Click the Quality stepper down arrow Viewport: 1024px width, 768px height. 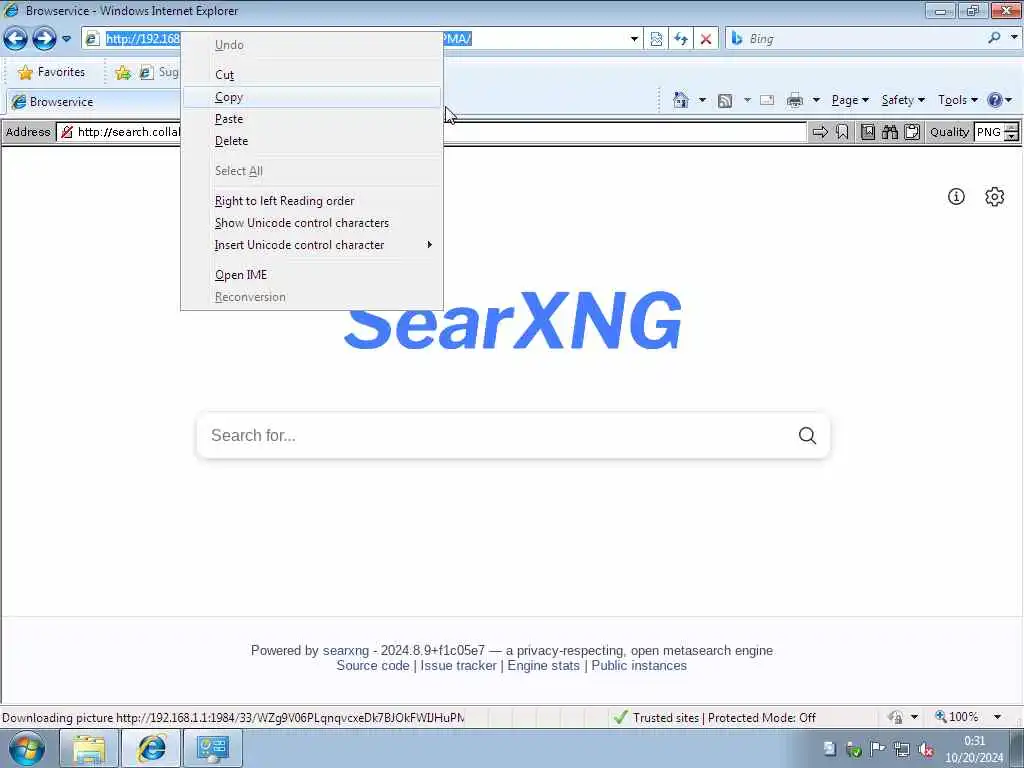[1012, 137]
